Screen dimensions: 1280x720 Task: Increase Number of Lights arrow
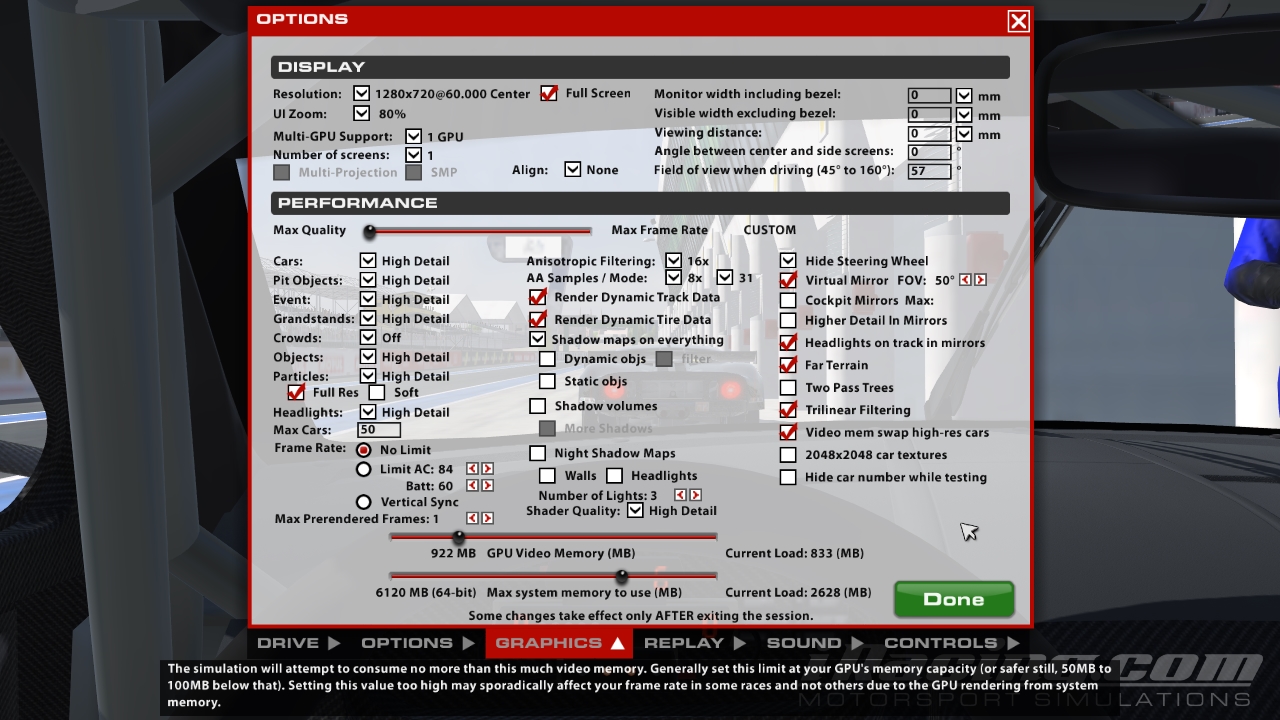[696, 496]
